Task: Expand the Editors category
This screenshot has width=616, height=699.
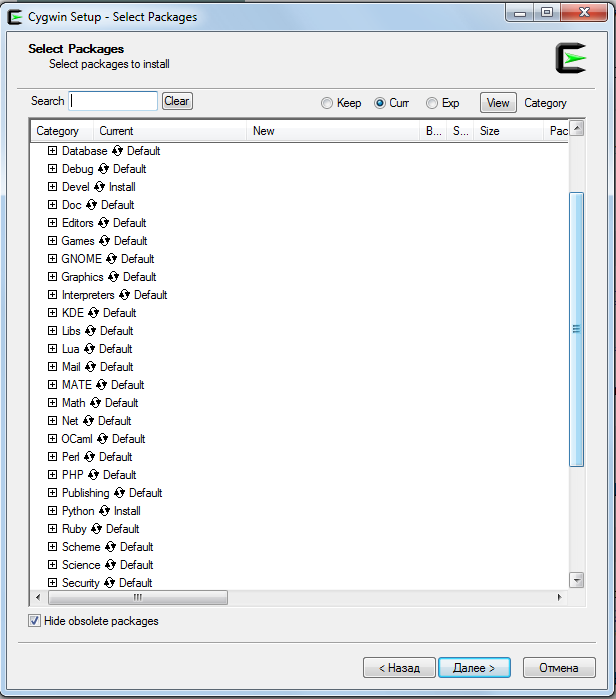Action: (x=53, y=223)
